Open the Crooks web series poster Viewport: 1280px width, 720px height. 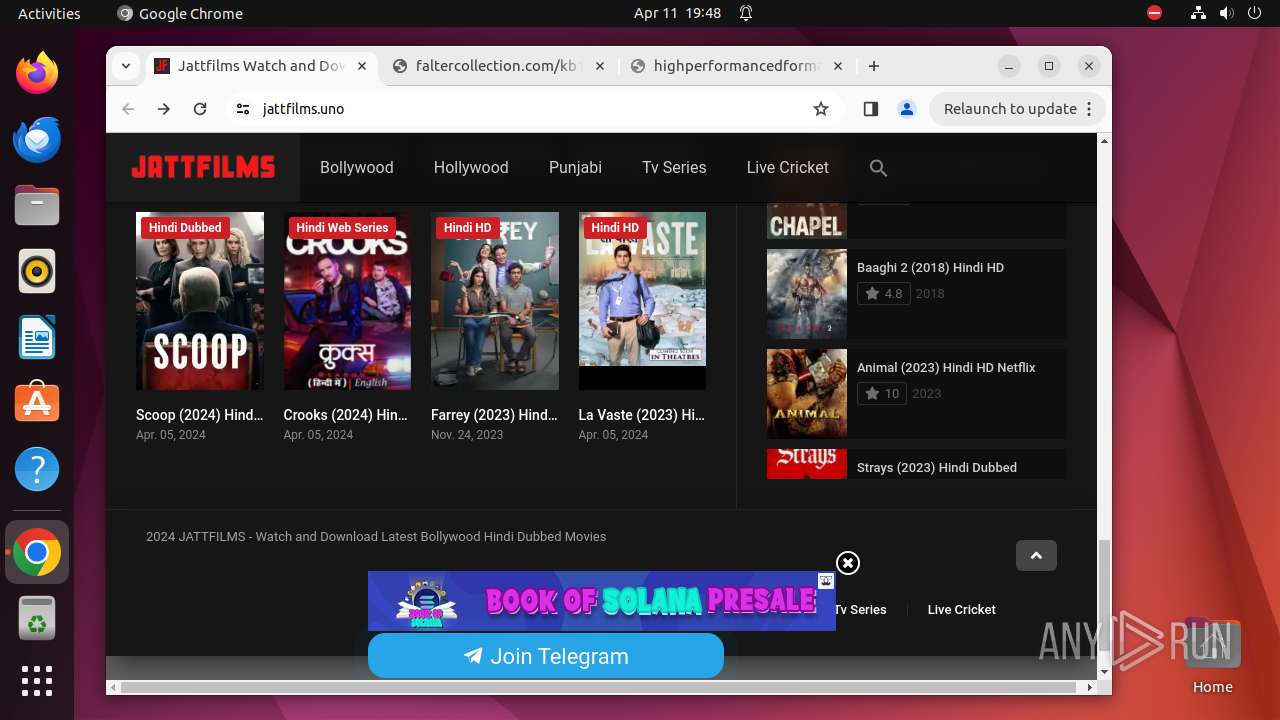347,301
